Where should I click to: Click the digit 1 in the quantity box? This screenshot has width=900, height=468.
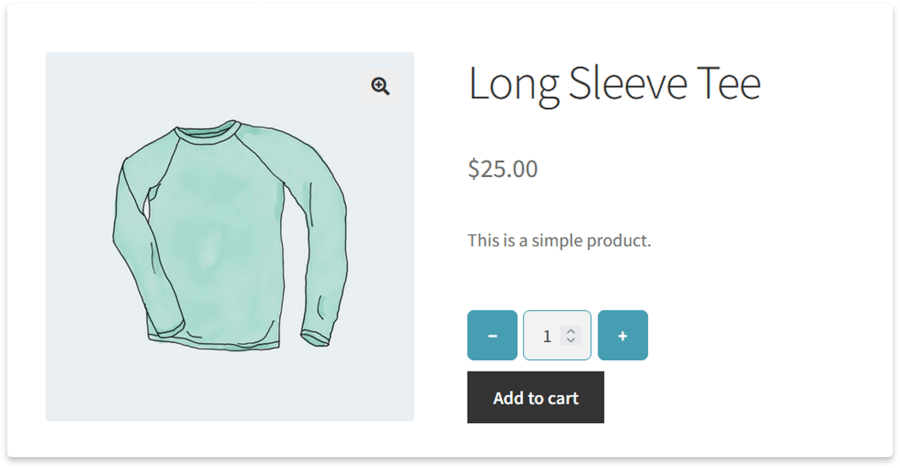[546, 336]
